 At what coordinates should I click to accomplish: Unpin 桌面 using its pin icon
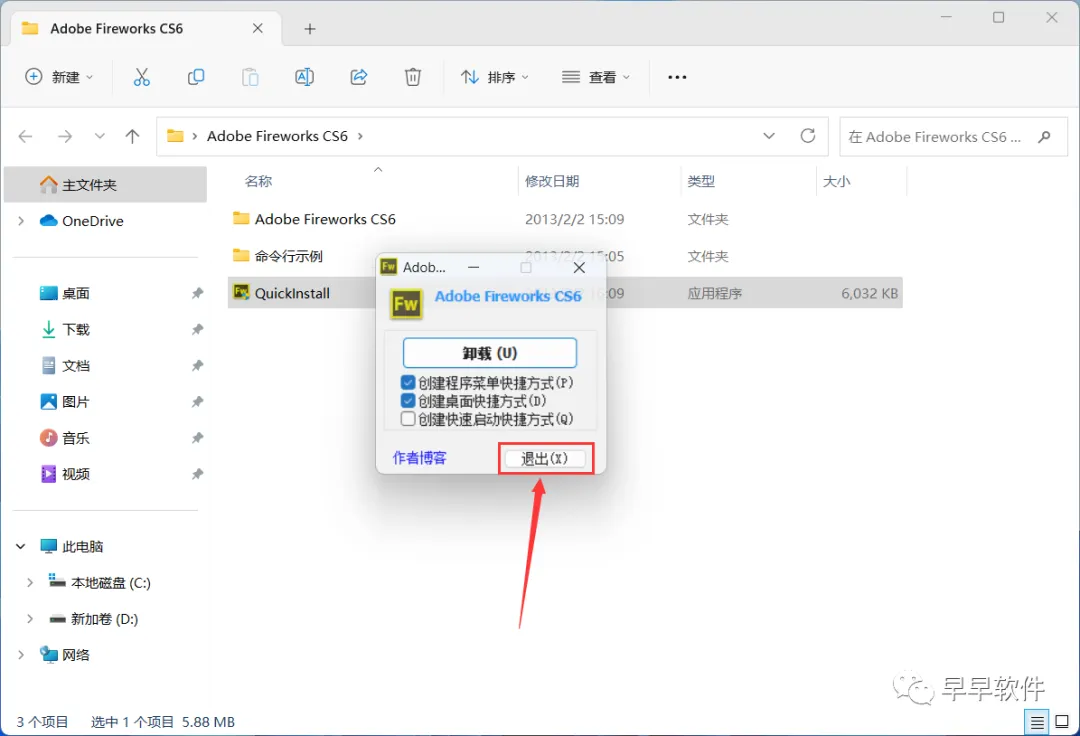[198, 293]
